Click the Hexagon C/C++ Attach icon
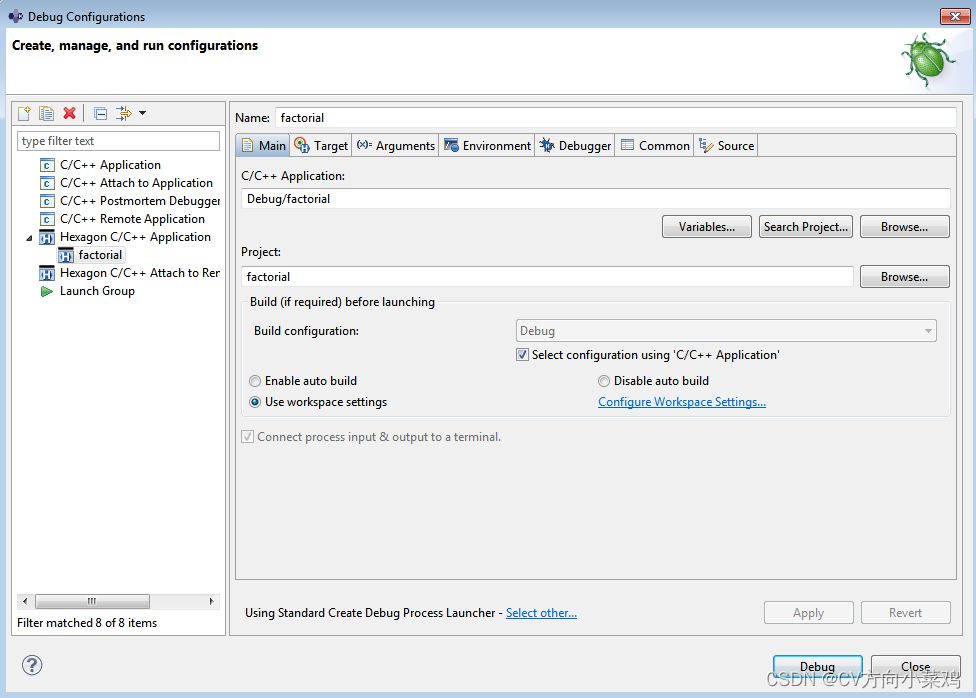The image size is (976, 698). coord(47,273)
